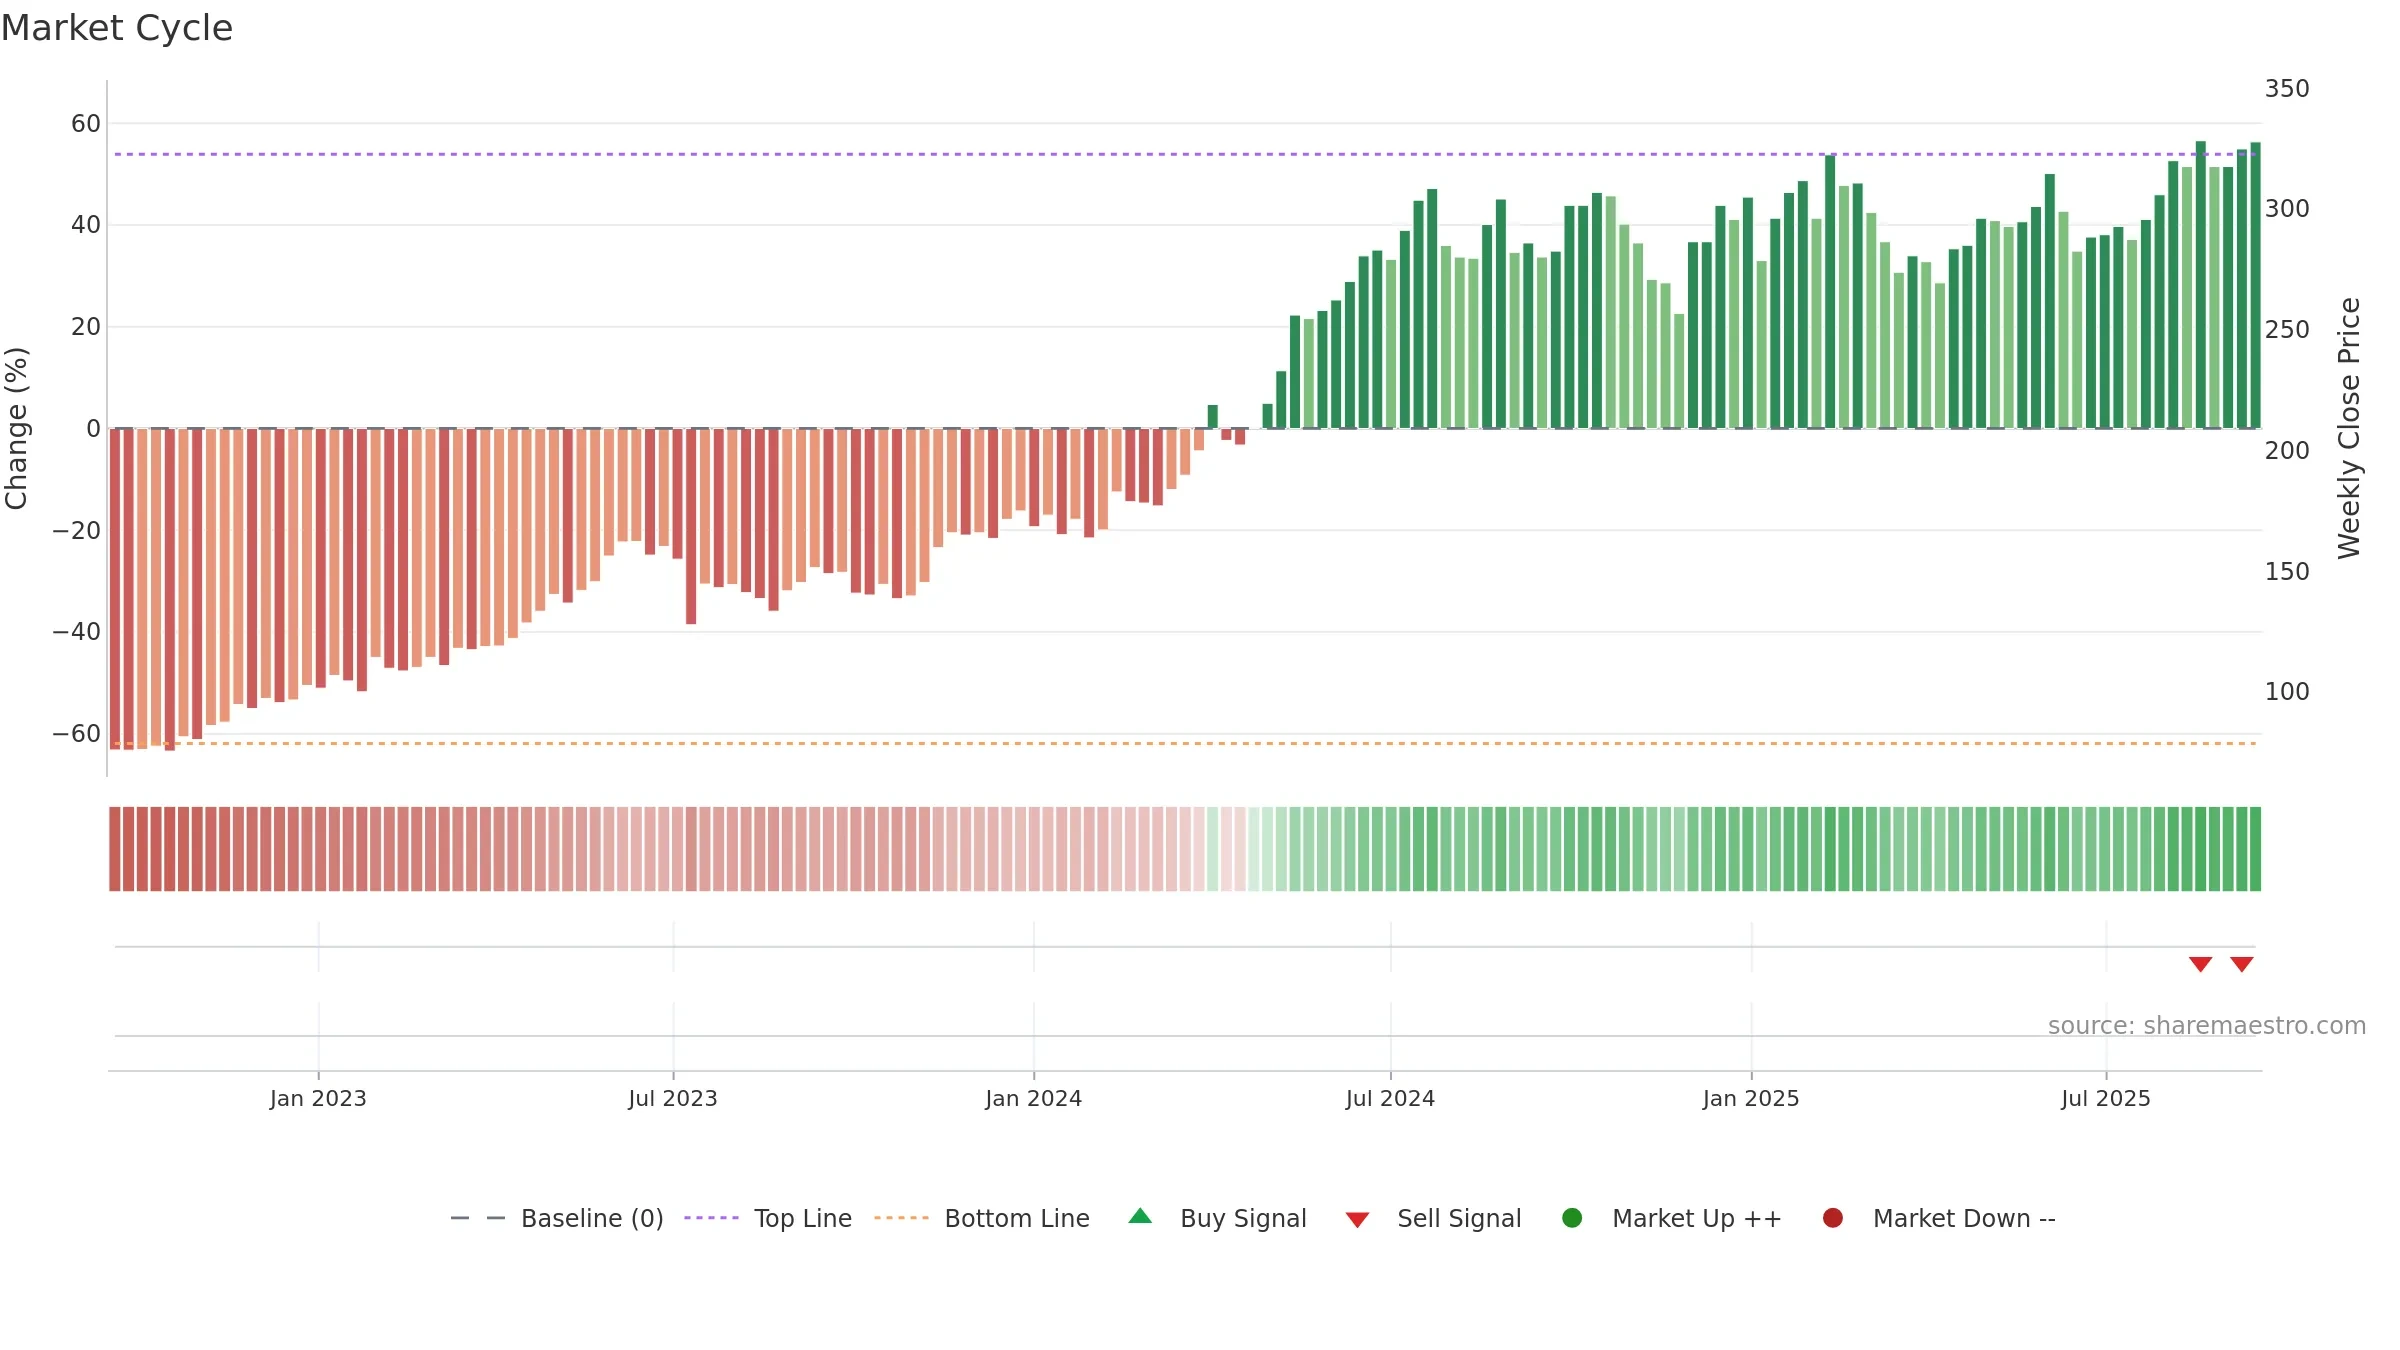Click the Market Cycle chart title
The image size is (2400, 1350).
click(117, 28)
